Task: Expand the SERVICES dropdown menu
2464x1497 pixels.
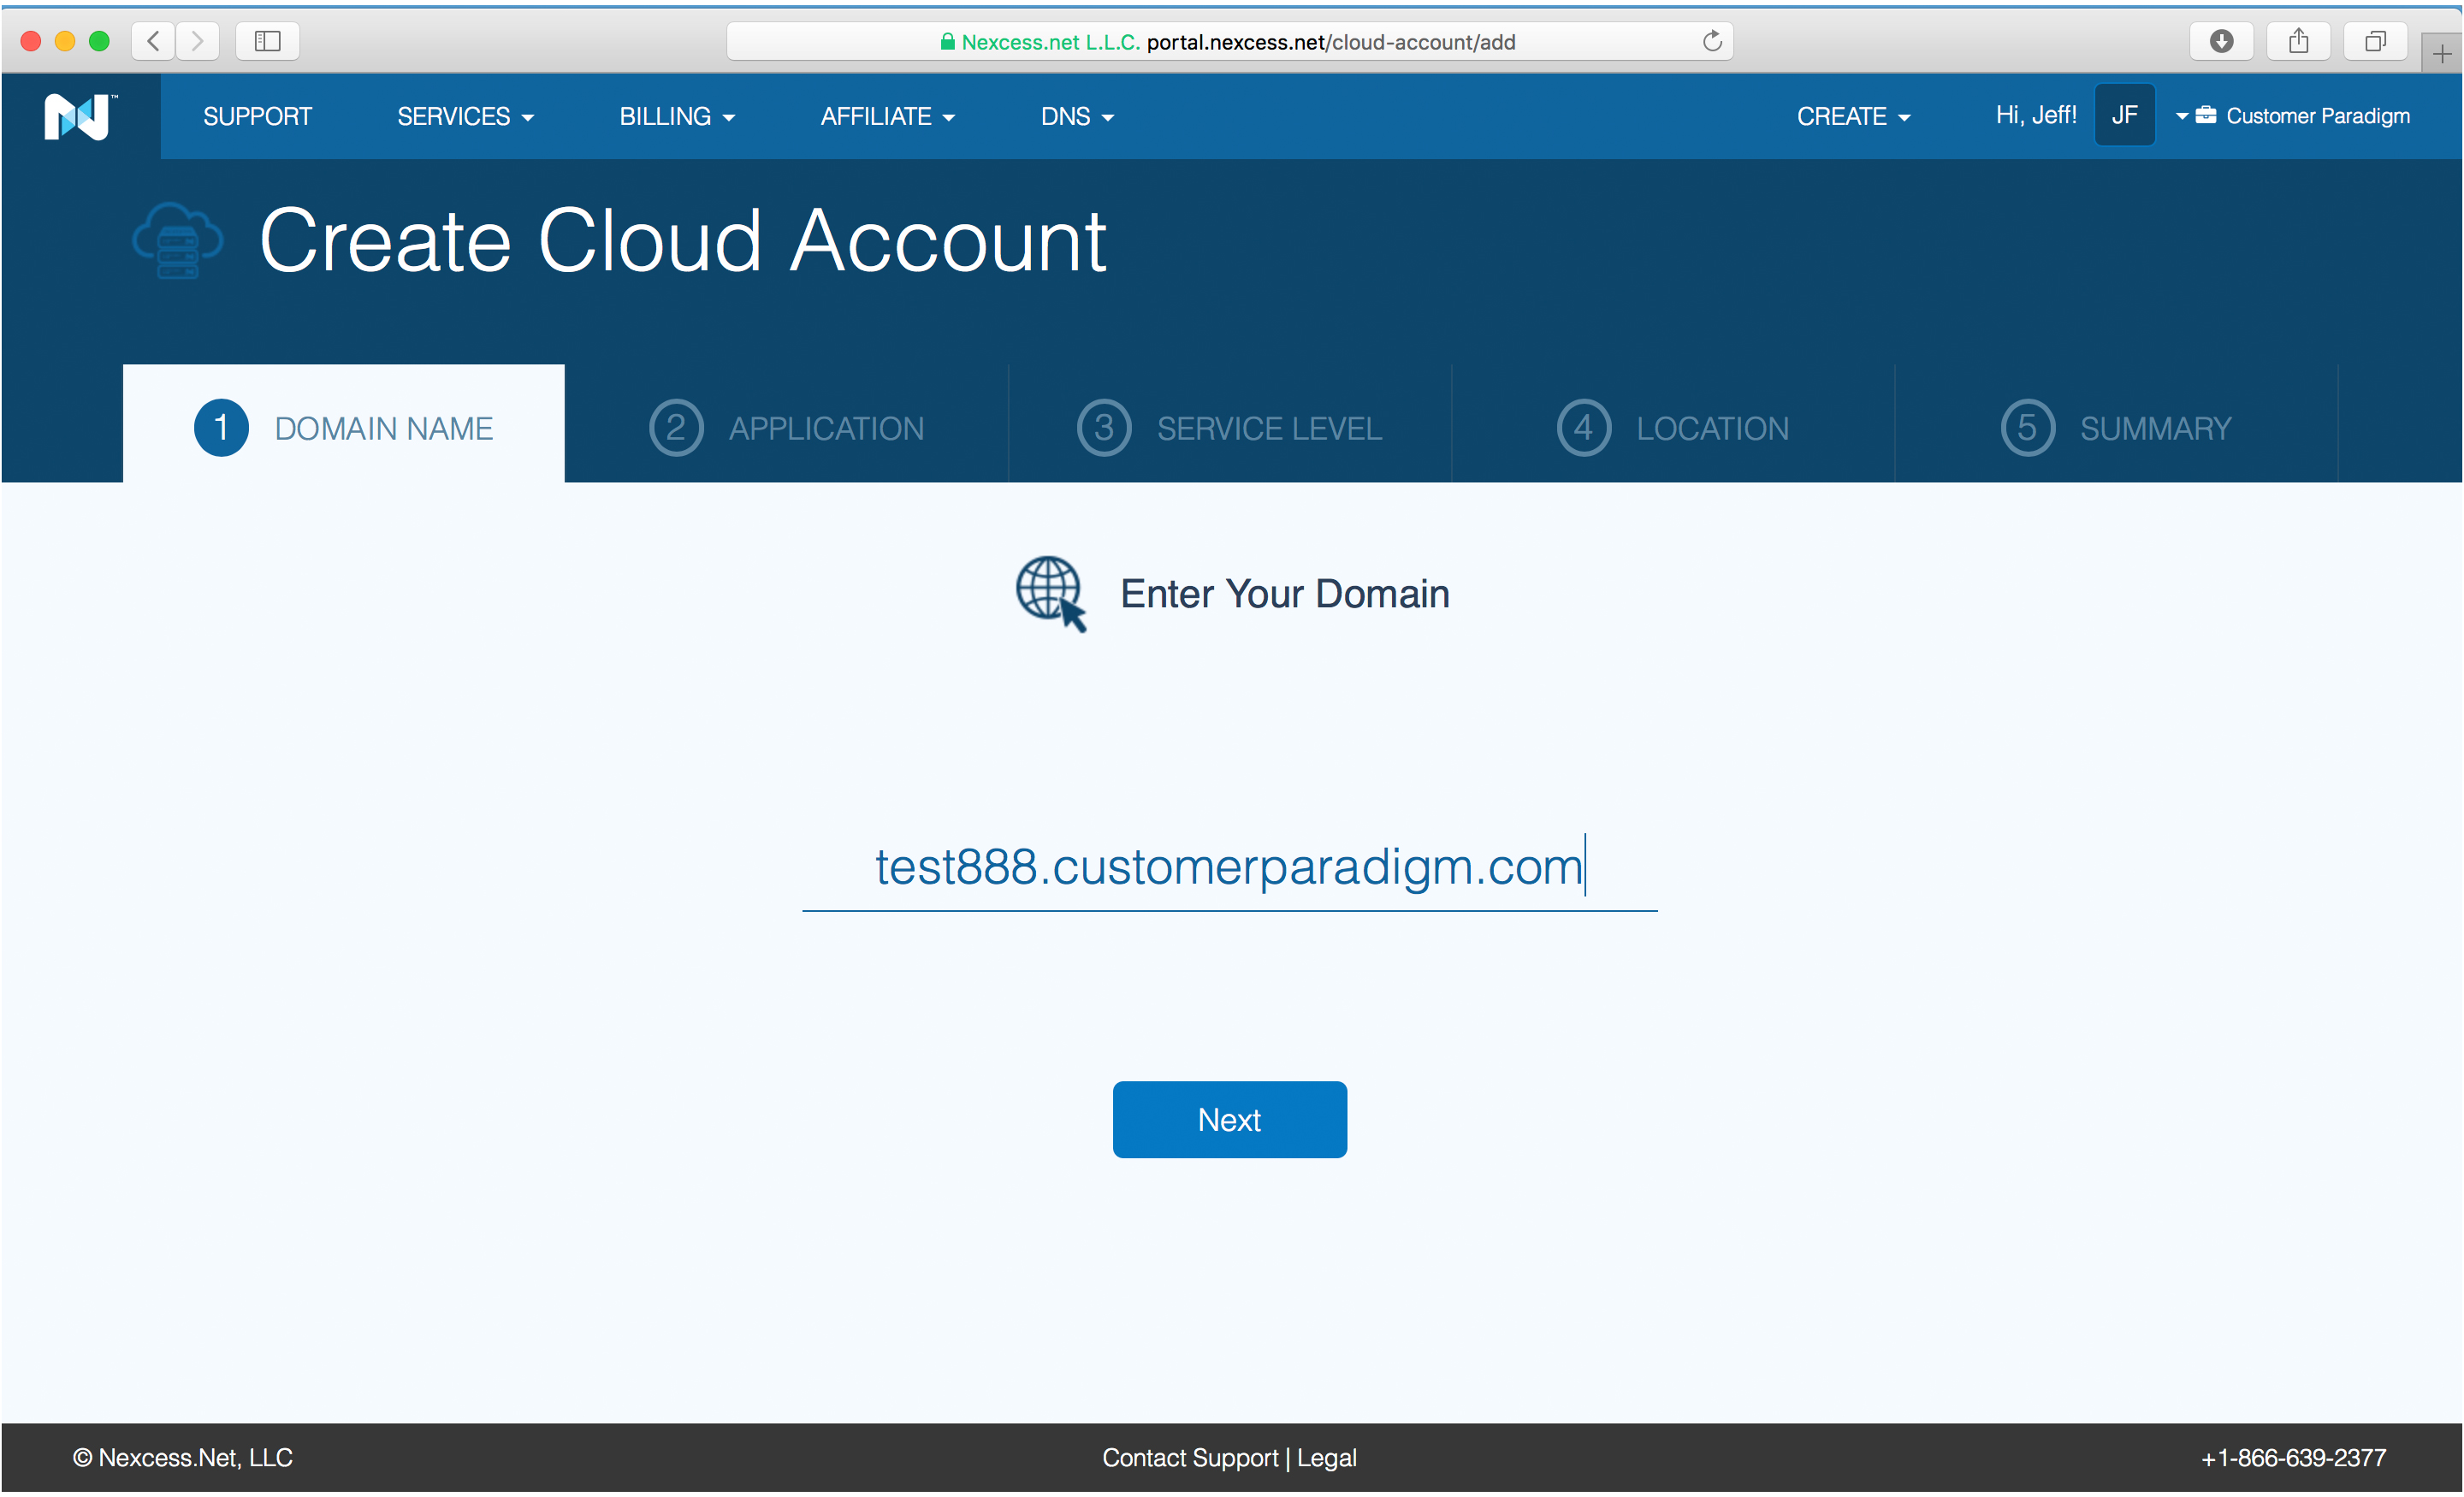Action: tap(465, 117)
